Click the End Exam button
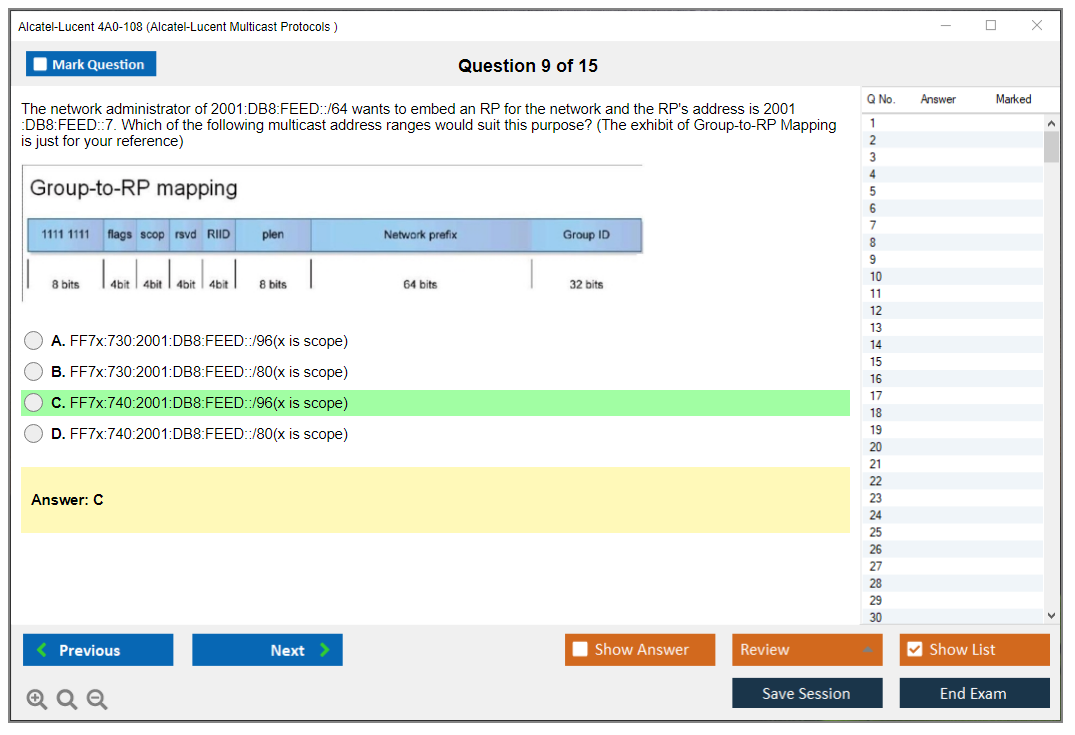The image size is (1075, 735). (974, 693)
